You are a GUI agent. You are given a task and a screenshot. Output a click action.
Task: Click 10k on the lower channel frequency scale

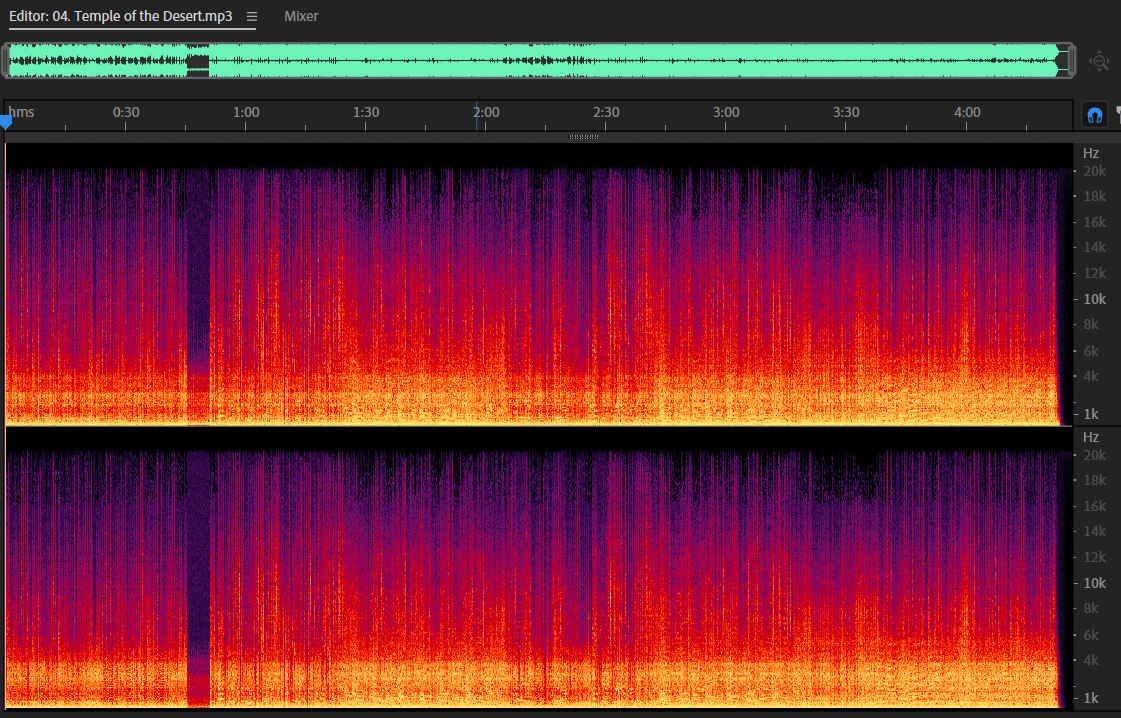click(1095, 583)
